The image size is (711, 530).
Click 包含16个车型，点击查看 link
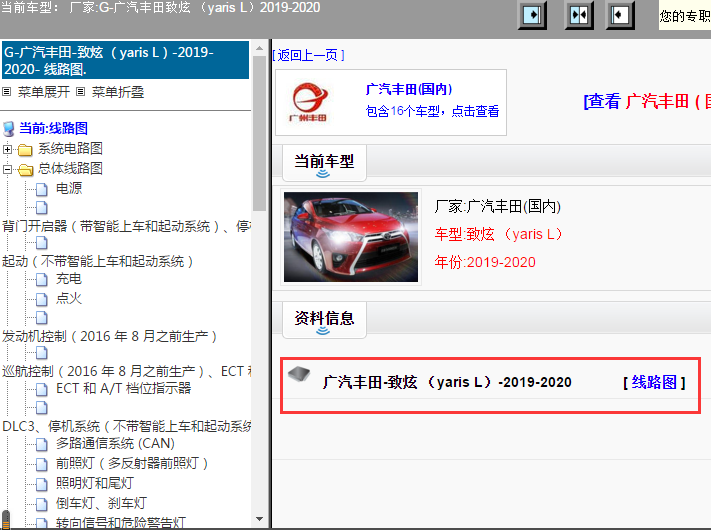tap(433, 111)
